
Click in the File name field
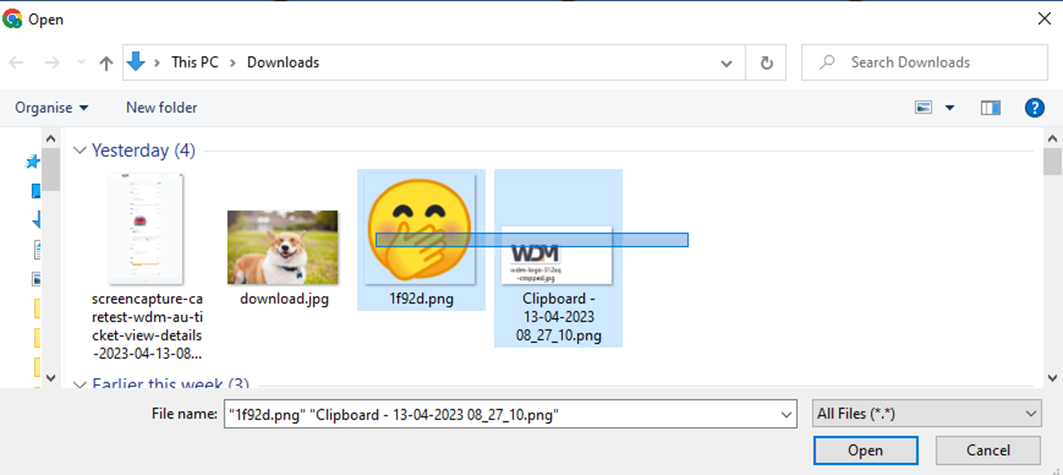(500, 413)
